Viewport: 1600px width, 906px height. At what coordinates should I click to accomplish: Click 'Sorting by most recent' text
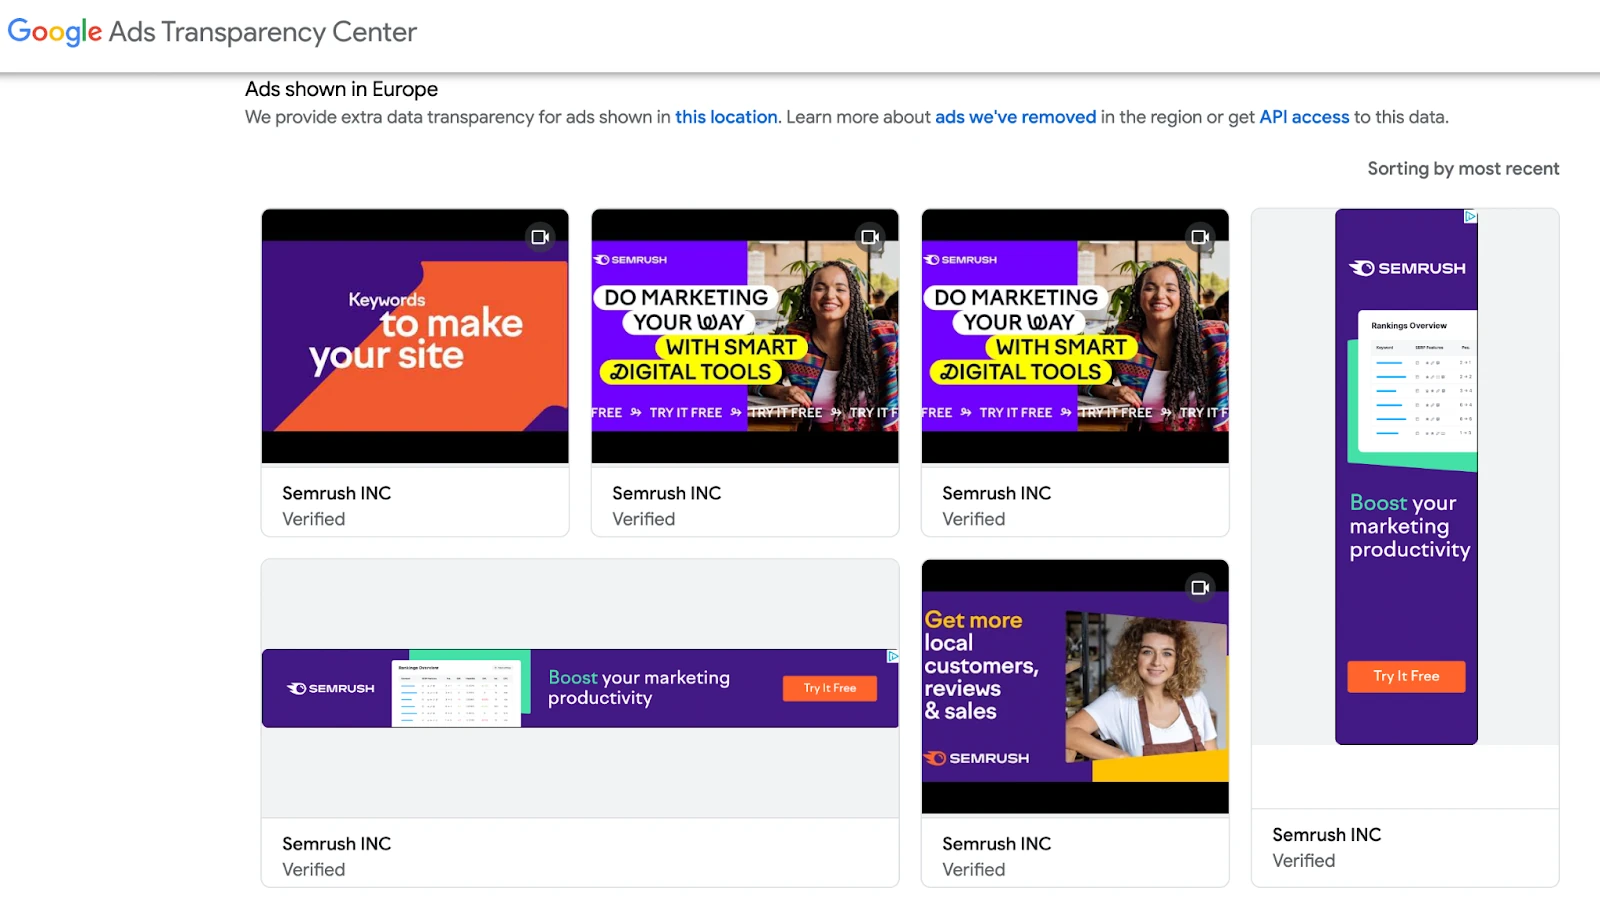pos(1463,169)
